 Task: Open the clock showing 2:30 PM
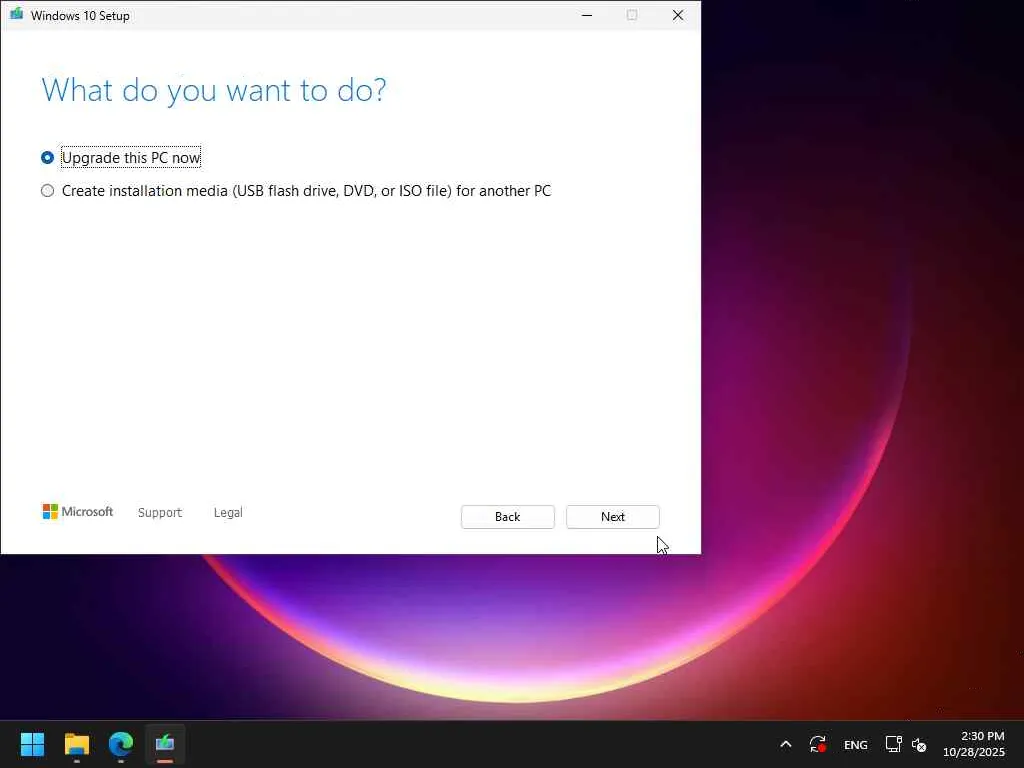click(973, 744)
